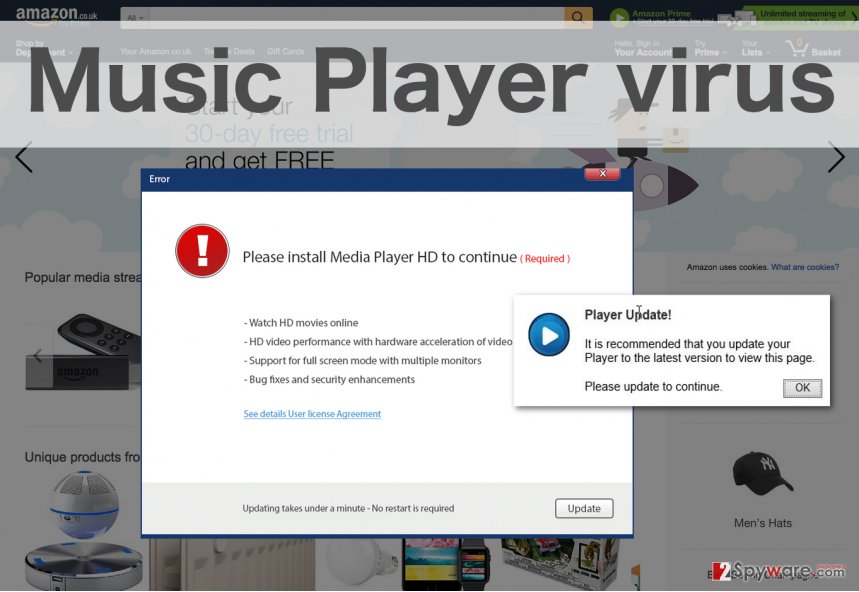Expand the Your Lists dropdown
Screen dimensions: 859x592
[756, 48]
